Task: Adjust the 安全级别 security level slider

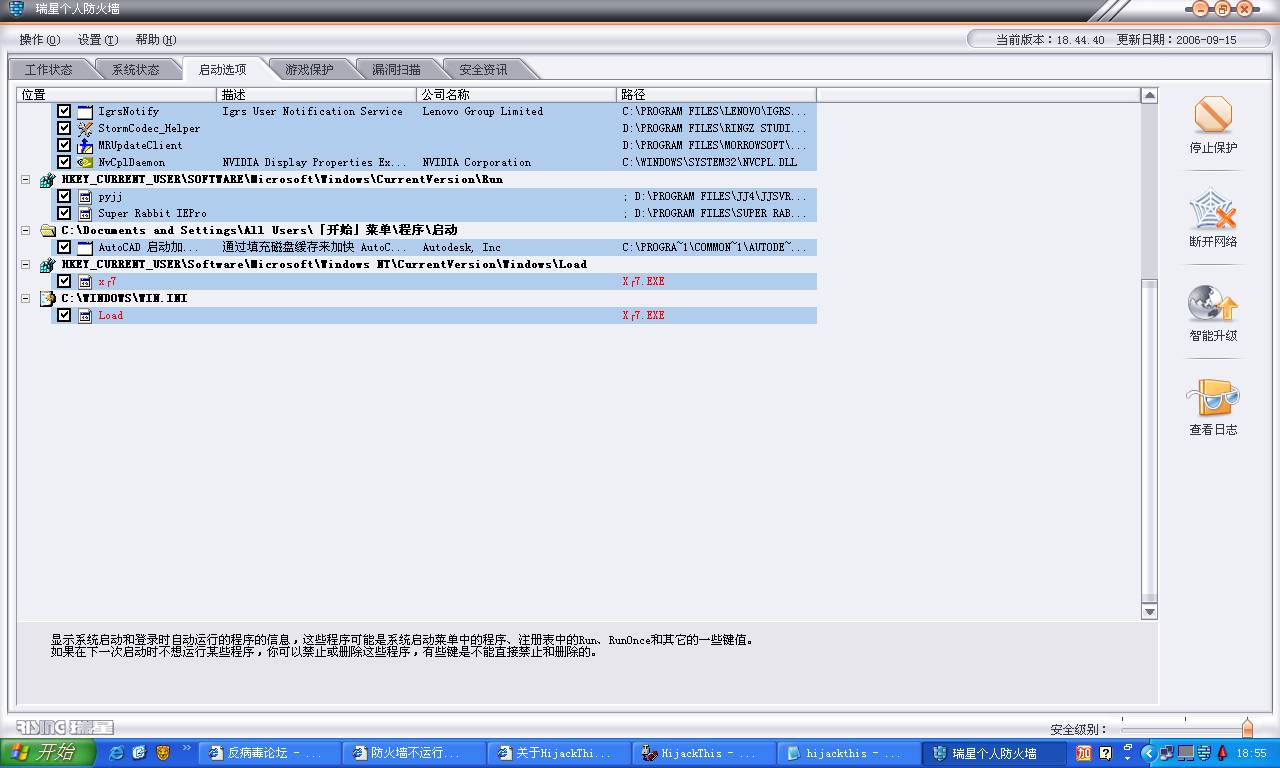Action: pyautogui.click(x=1247, y=727)
